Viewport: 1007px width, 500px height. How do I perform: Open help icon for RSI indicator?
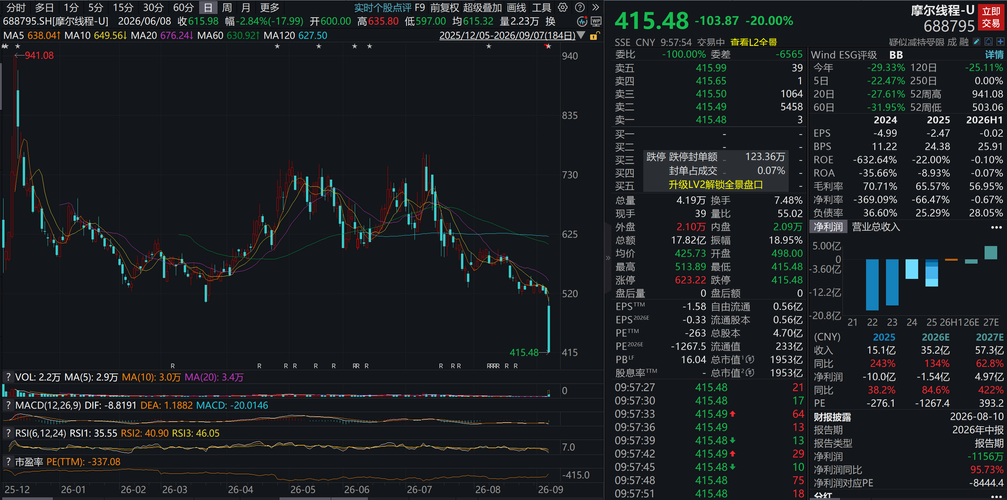point(8,433)
